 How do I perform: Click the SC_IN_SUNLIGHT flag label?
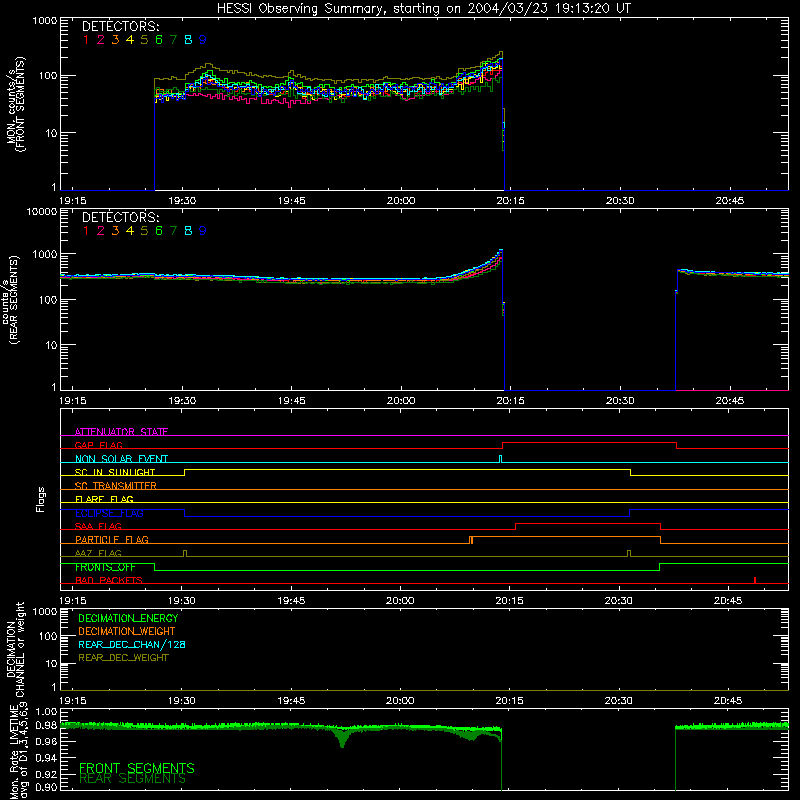coord(115,472)
